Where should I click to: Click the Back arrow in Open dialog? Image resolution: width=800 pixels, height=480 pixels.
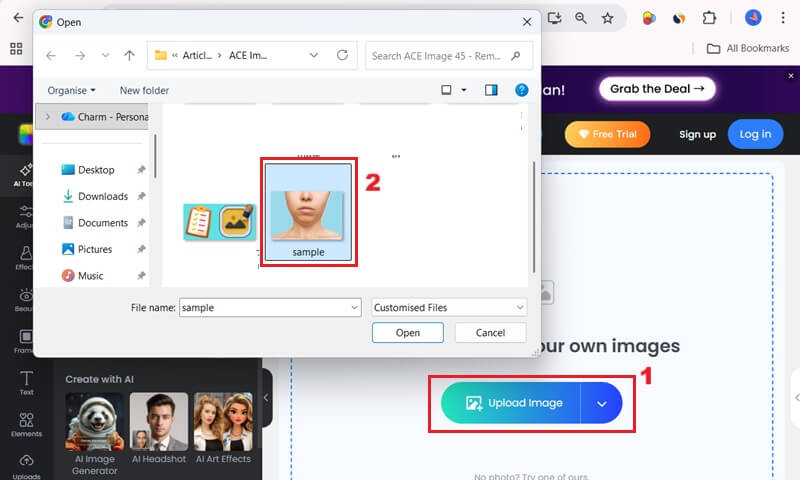[x=51, y=56]
